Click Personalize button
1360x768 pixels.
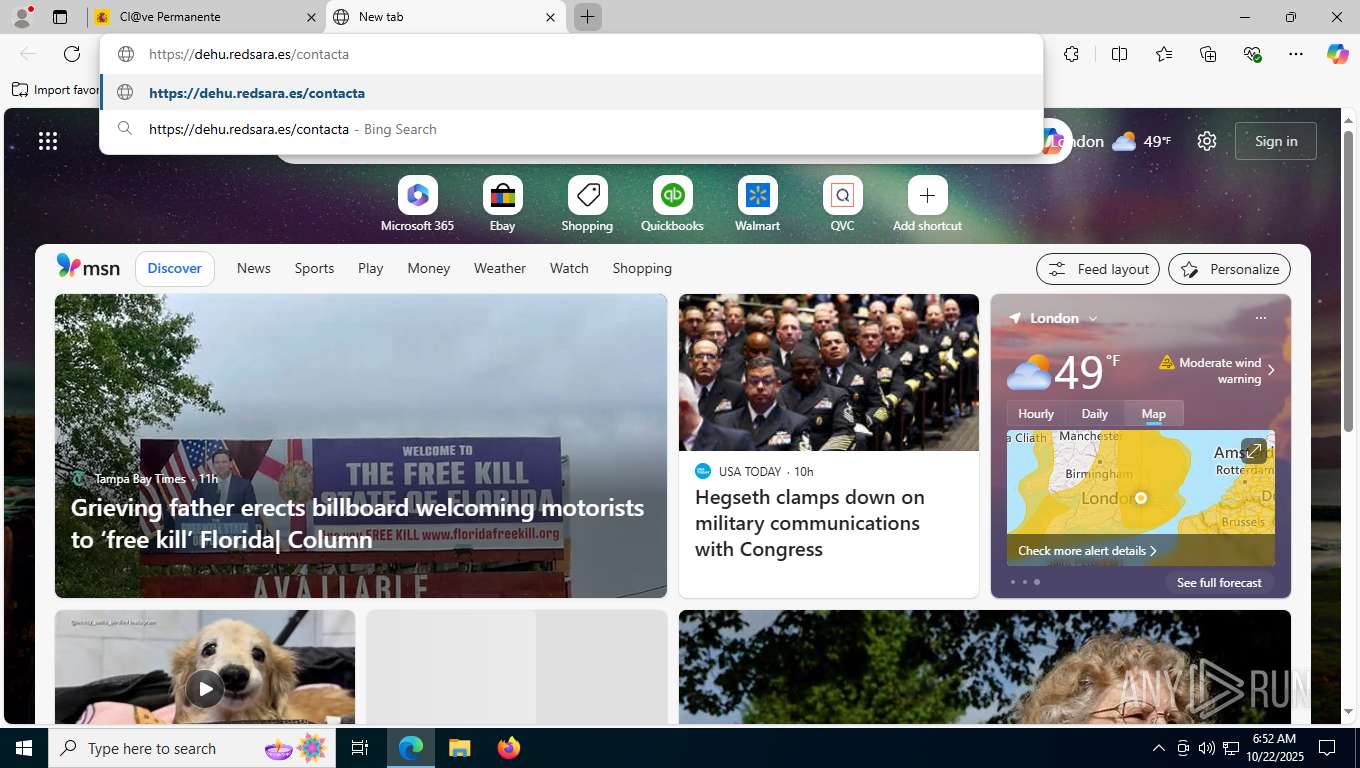[x=1229, y=269]
